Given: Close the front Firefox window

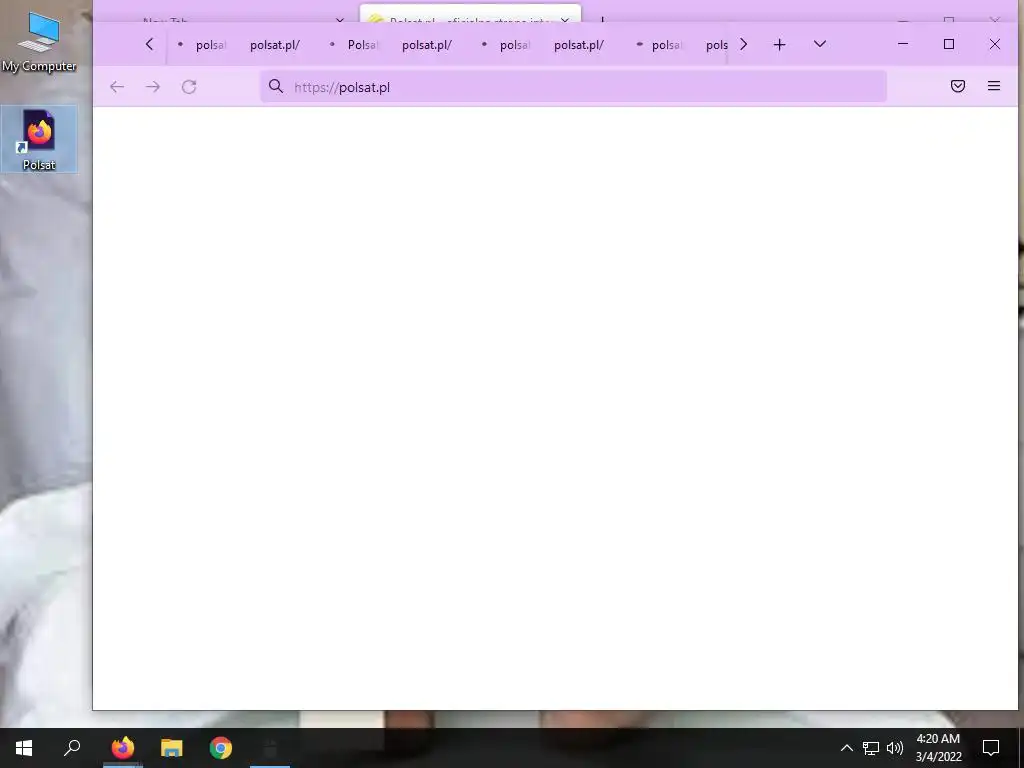Looking at the screenshot, I should 995,44.
